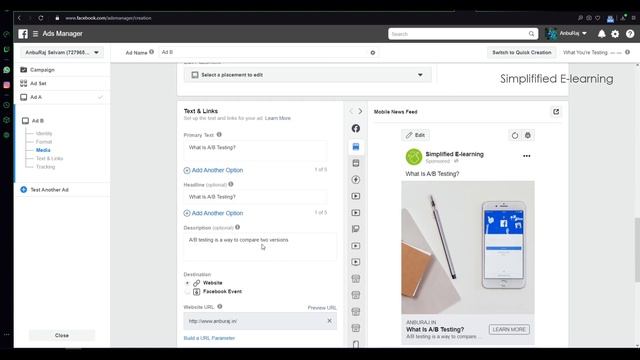The height and width of the screenshot is (360, 640).
Task: Add another option under Headline
Action: (x=213, y=213)
